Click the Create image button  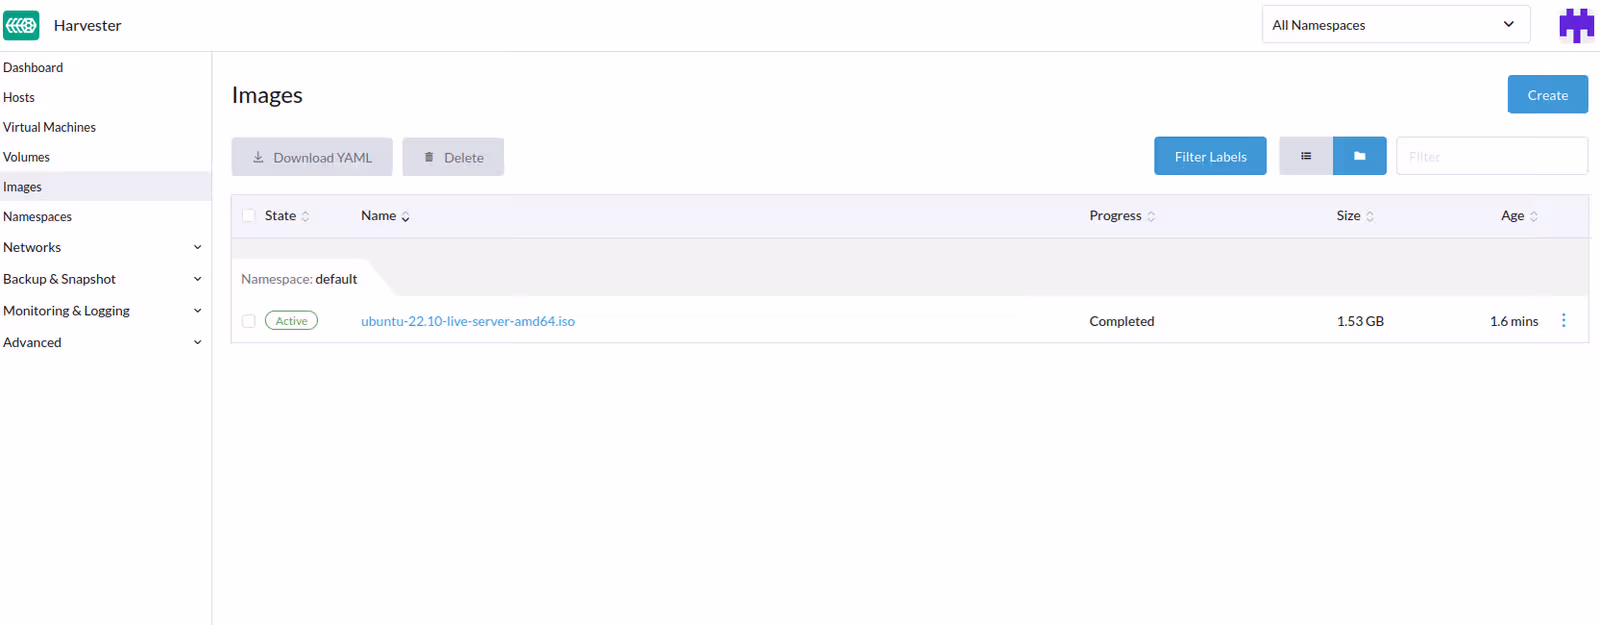click(x=1547, y=95)
